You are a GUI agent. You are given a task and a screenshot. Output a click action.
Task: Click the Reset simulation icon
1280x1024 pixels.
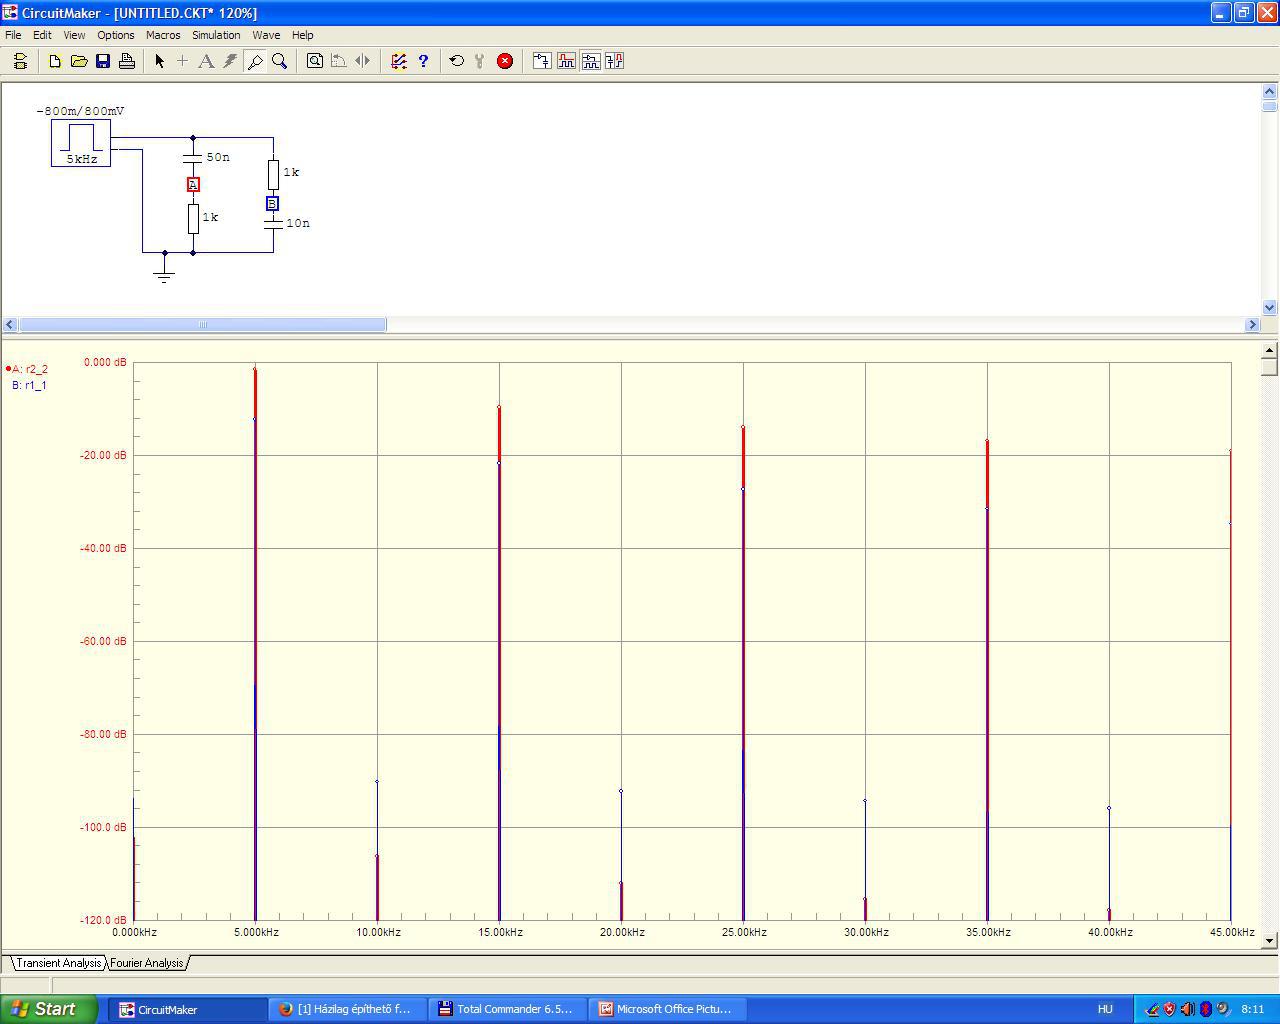tap(457, 61)
